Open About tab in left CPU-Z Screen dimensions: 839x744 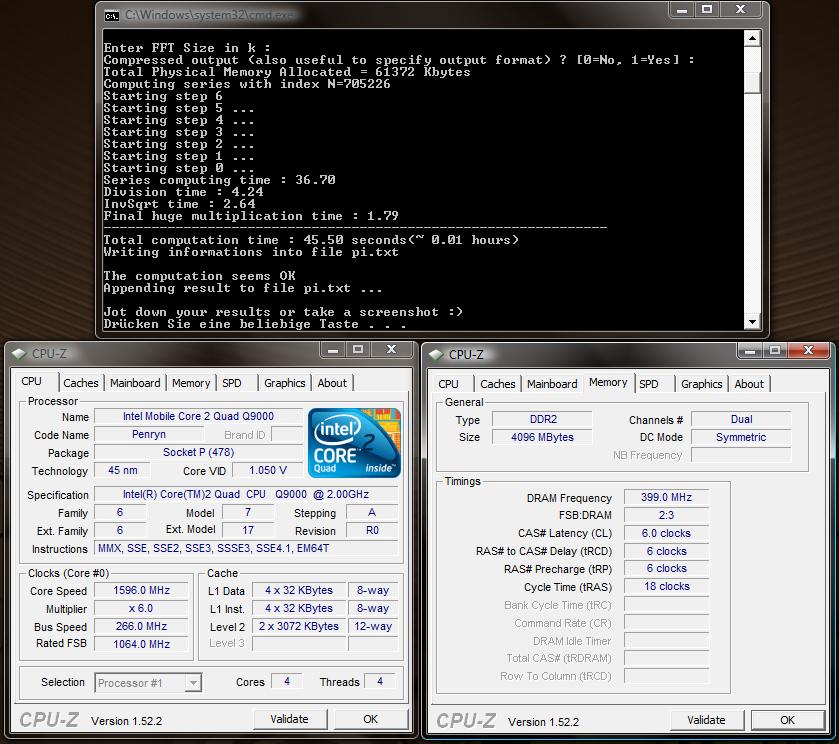tap(332, 383)
